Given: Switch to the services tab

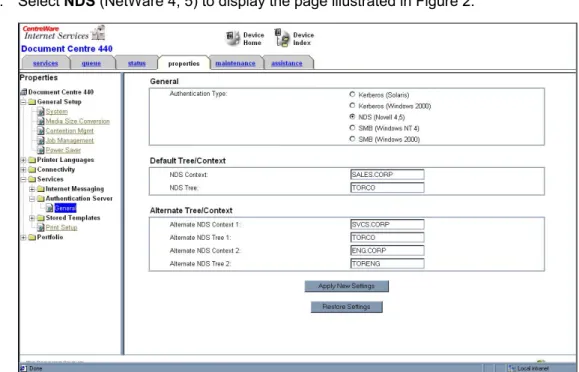Looking at the screenshot, I should (x=45, y=63).
